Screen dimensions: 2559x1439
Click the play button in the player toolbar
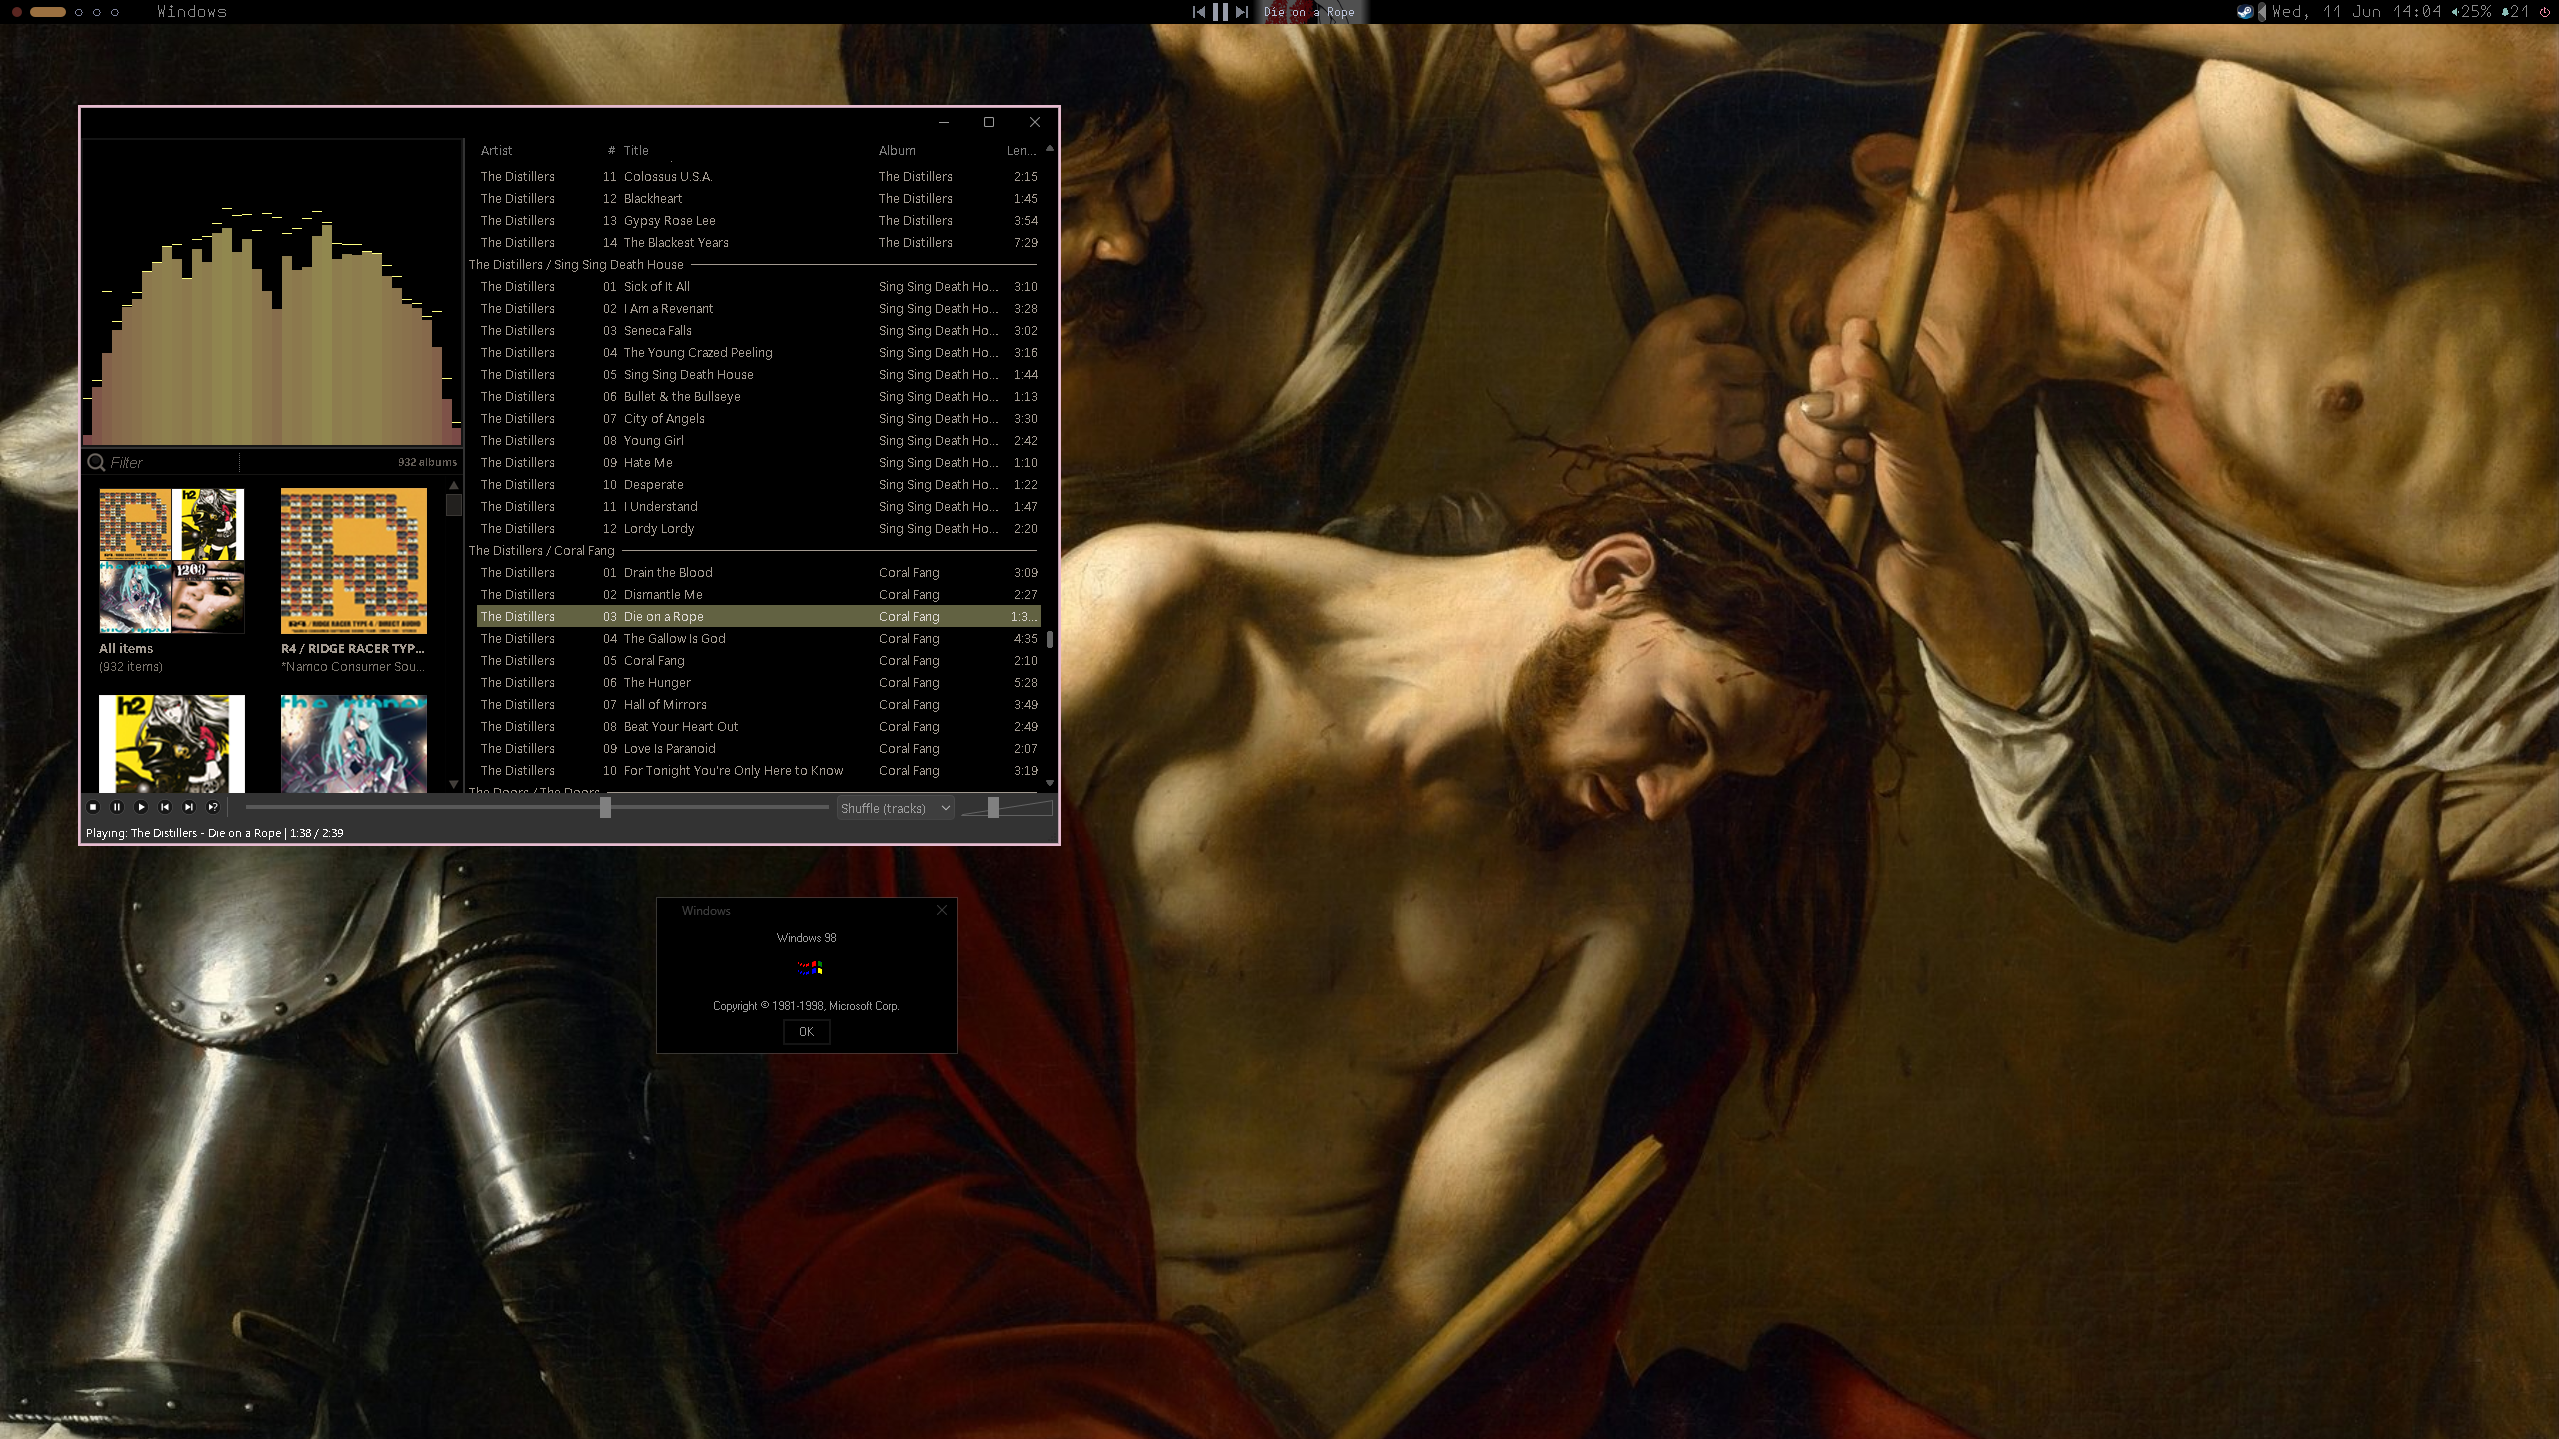(141, 807)
